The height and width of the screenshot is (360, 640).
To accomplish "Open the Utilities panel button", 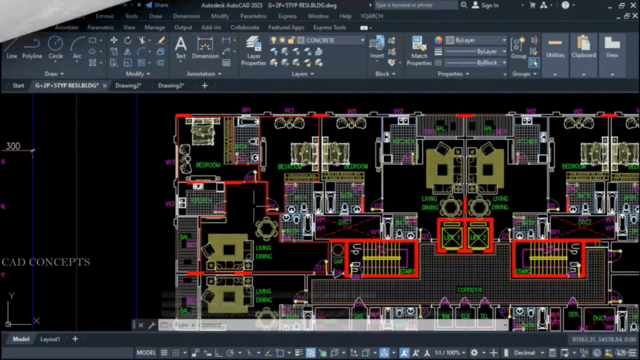I will tap(555, 55).
